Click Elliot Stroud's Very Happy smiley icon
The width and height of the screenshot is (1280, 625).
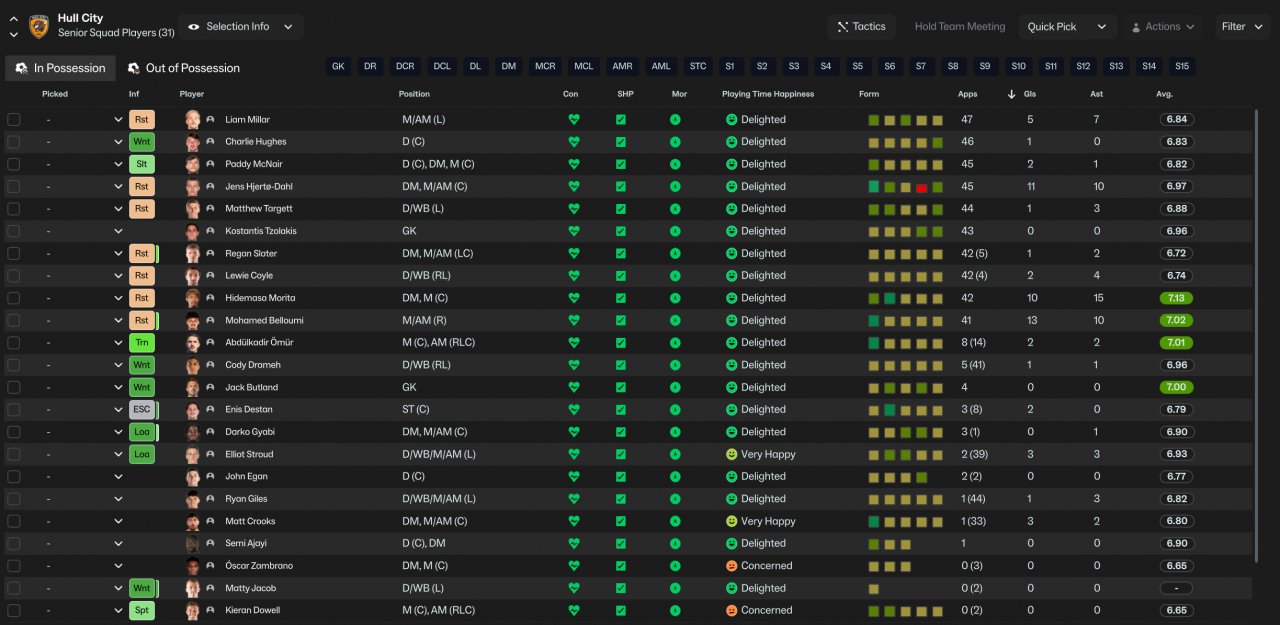tap(732, 454)
